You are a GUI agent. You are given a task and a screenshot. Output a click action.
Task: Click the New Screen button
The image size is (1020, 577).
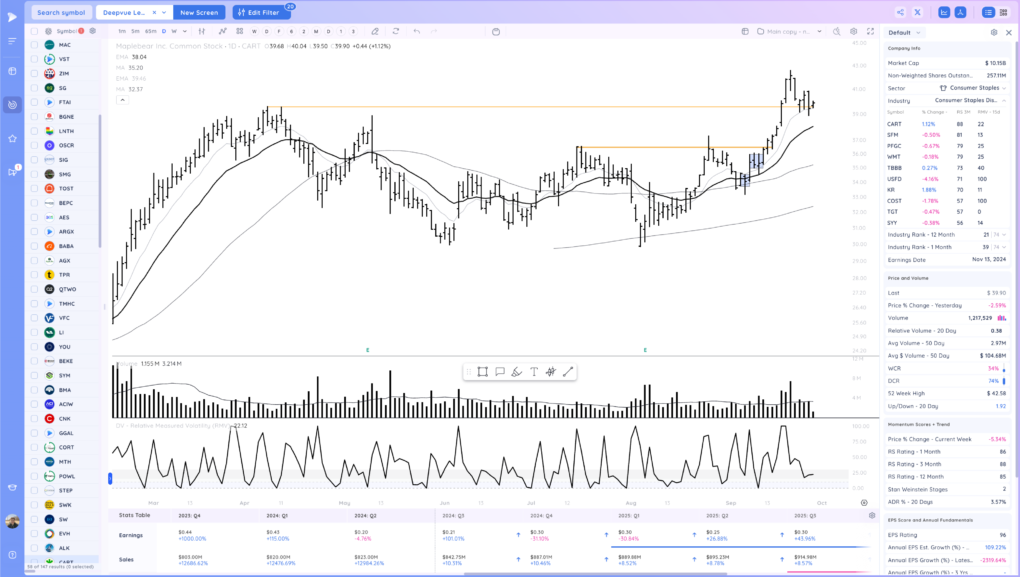pyautogui.click(x=199, y=12)
